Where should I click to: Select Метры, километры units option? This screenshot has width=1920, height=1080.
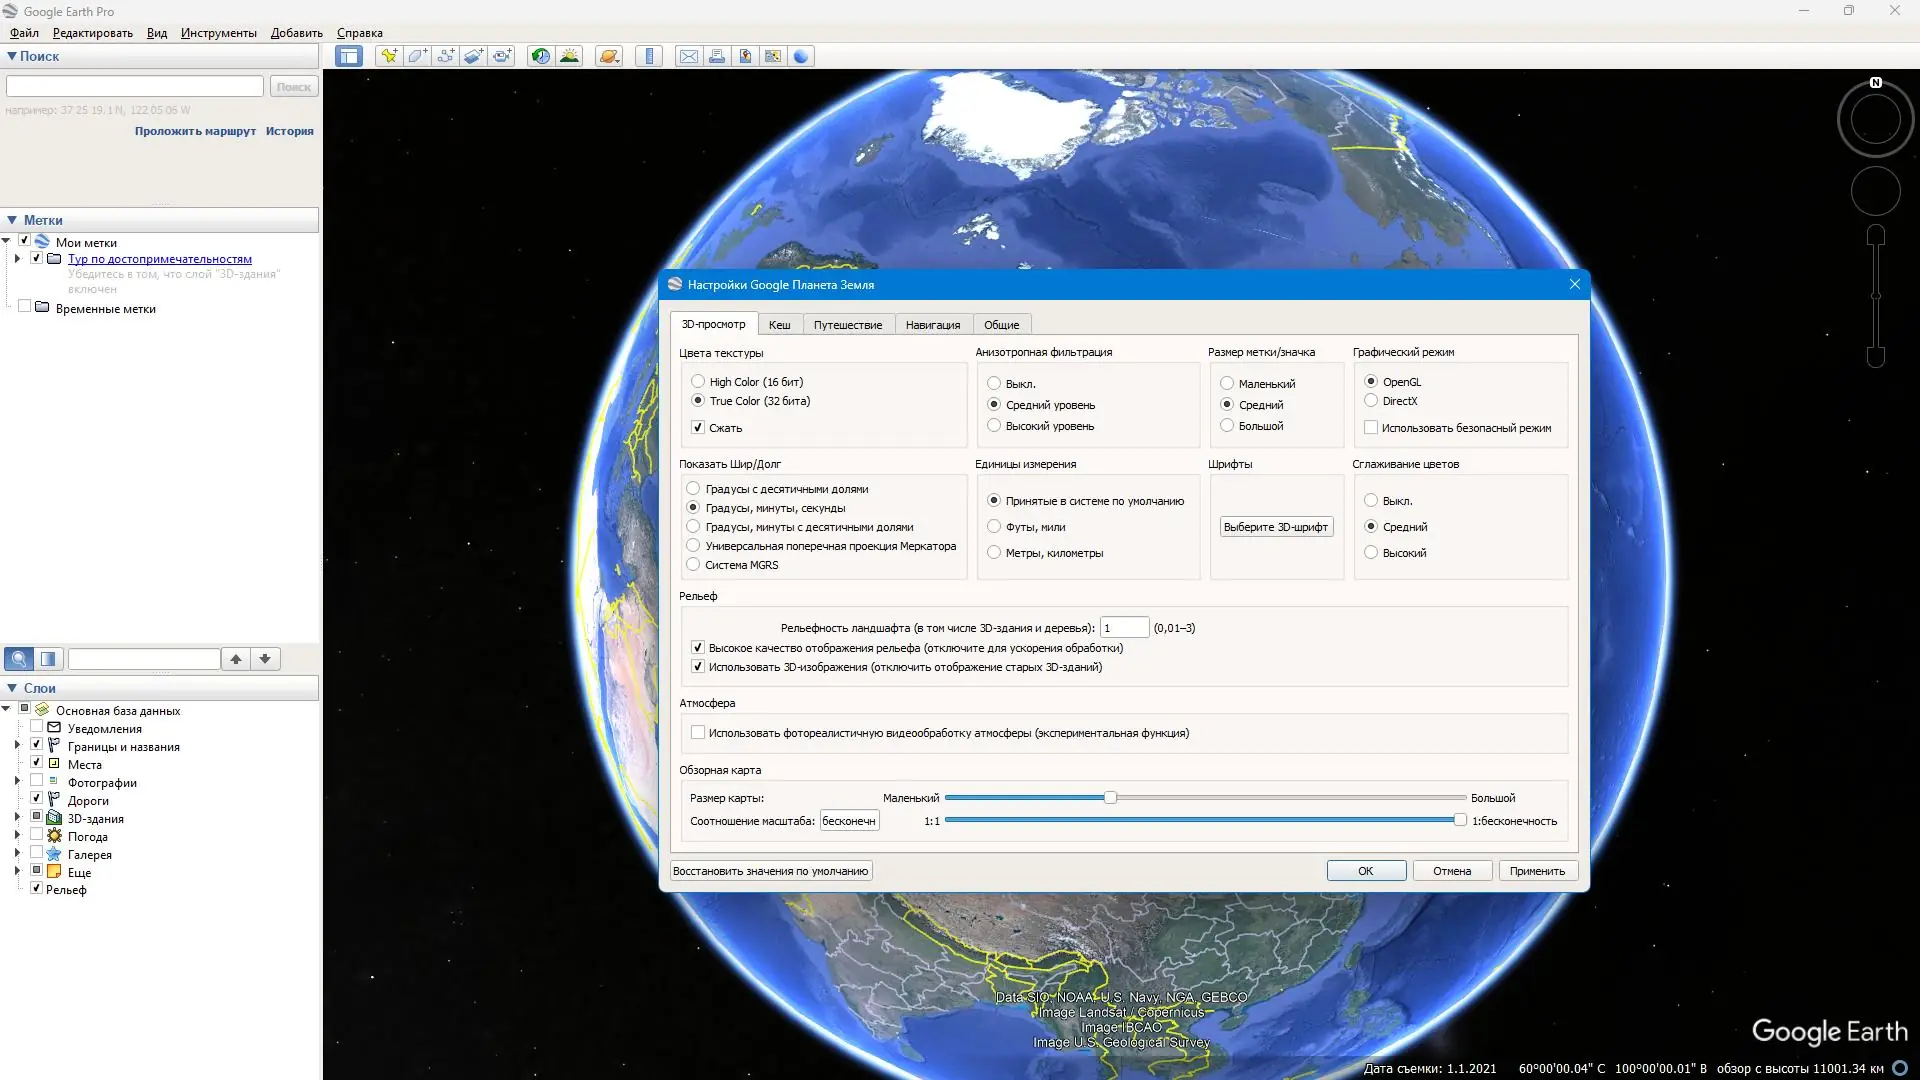pyautogui.click(x=994, y=553)
